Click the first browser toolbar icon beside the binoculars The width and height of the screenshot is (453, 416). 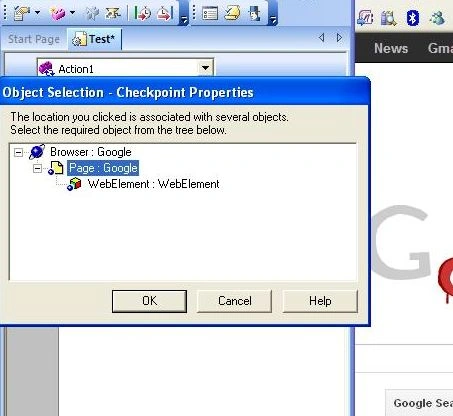click(365, 18)
